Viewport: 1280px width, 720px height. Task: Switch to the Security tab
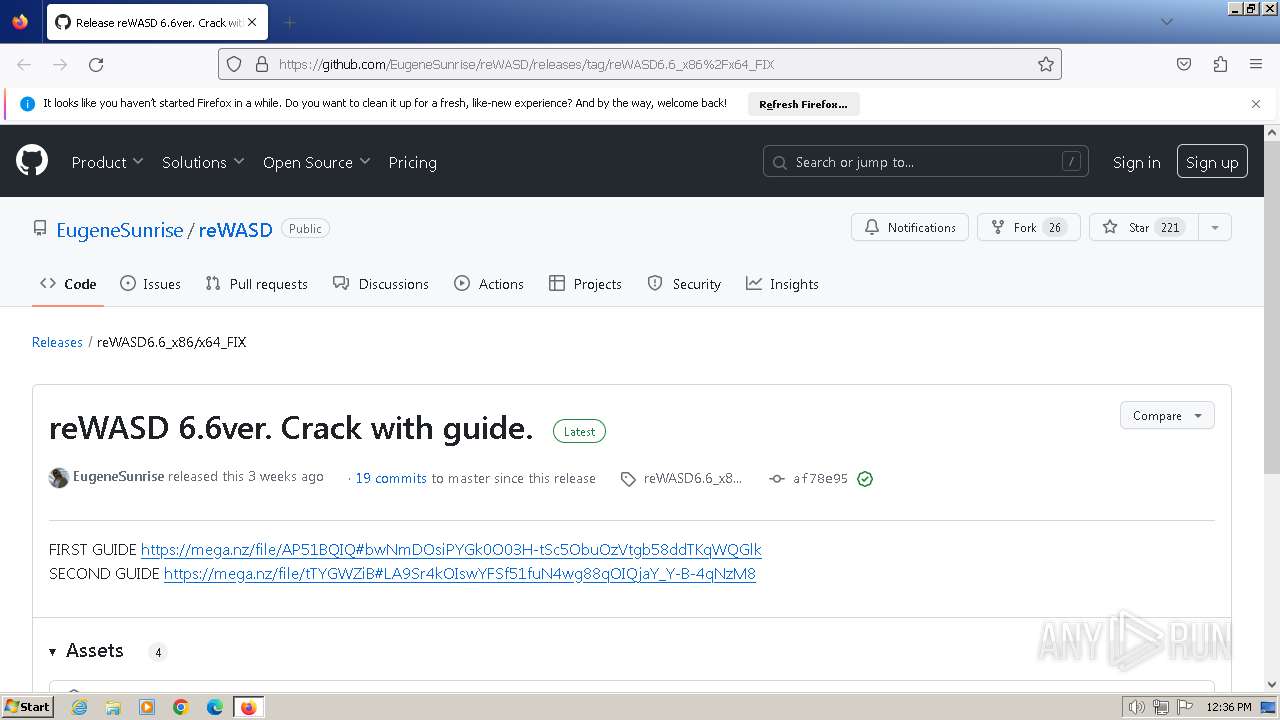[684, 284]
